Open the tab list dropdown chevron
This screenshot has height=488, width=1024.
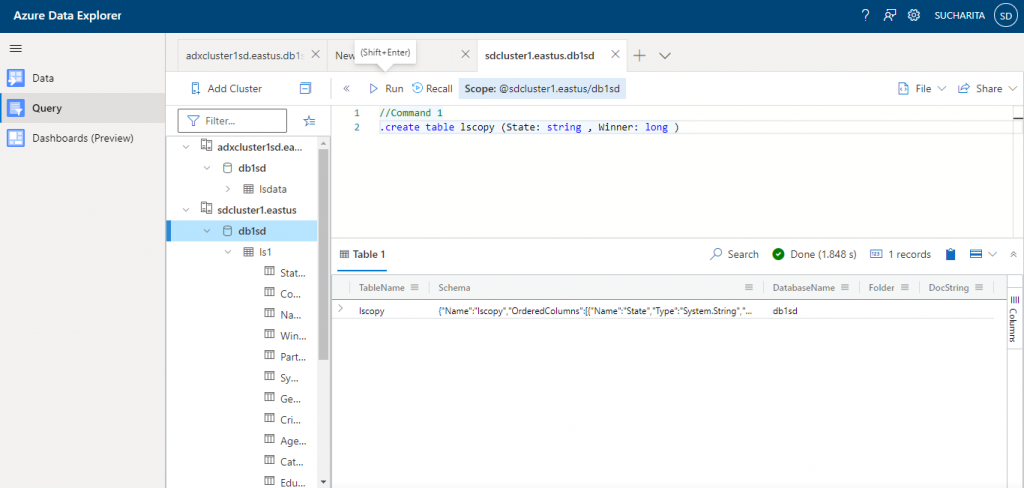tap(665, 55)
